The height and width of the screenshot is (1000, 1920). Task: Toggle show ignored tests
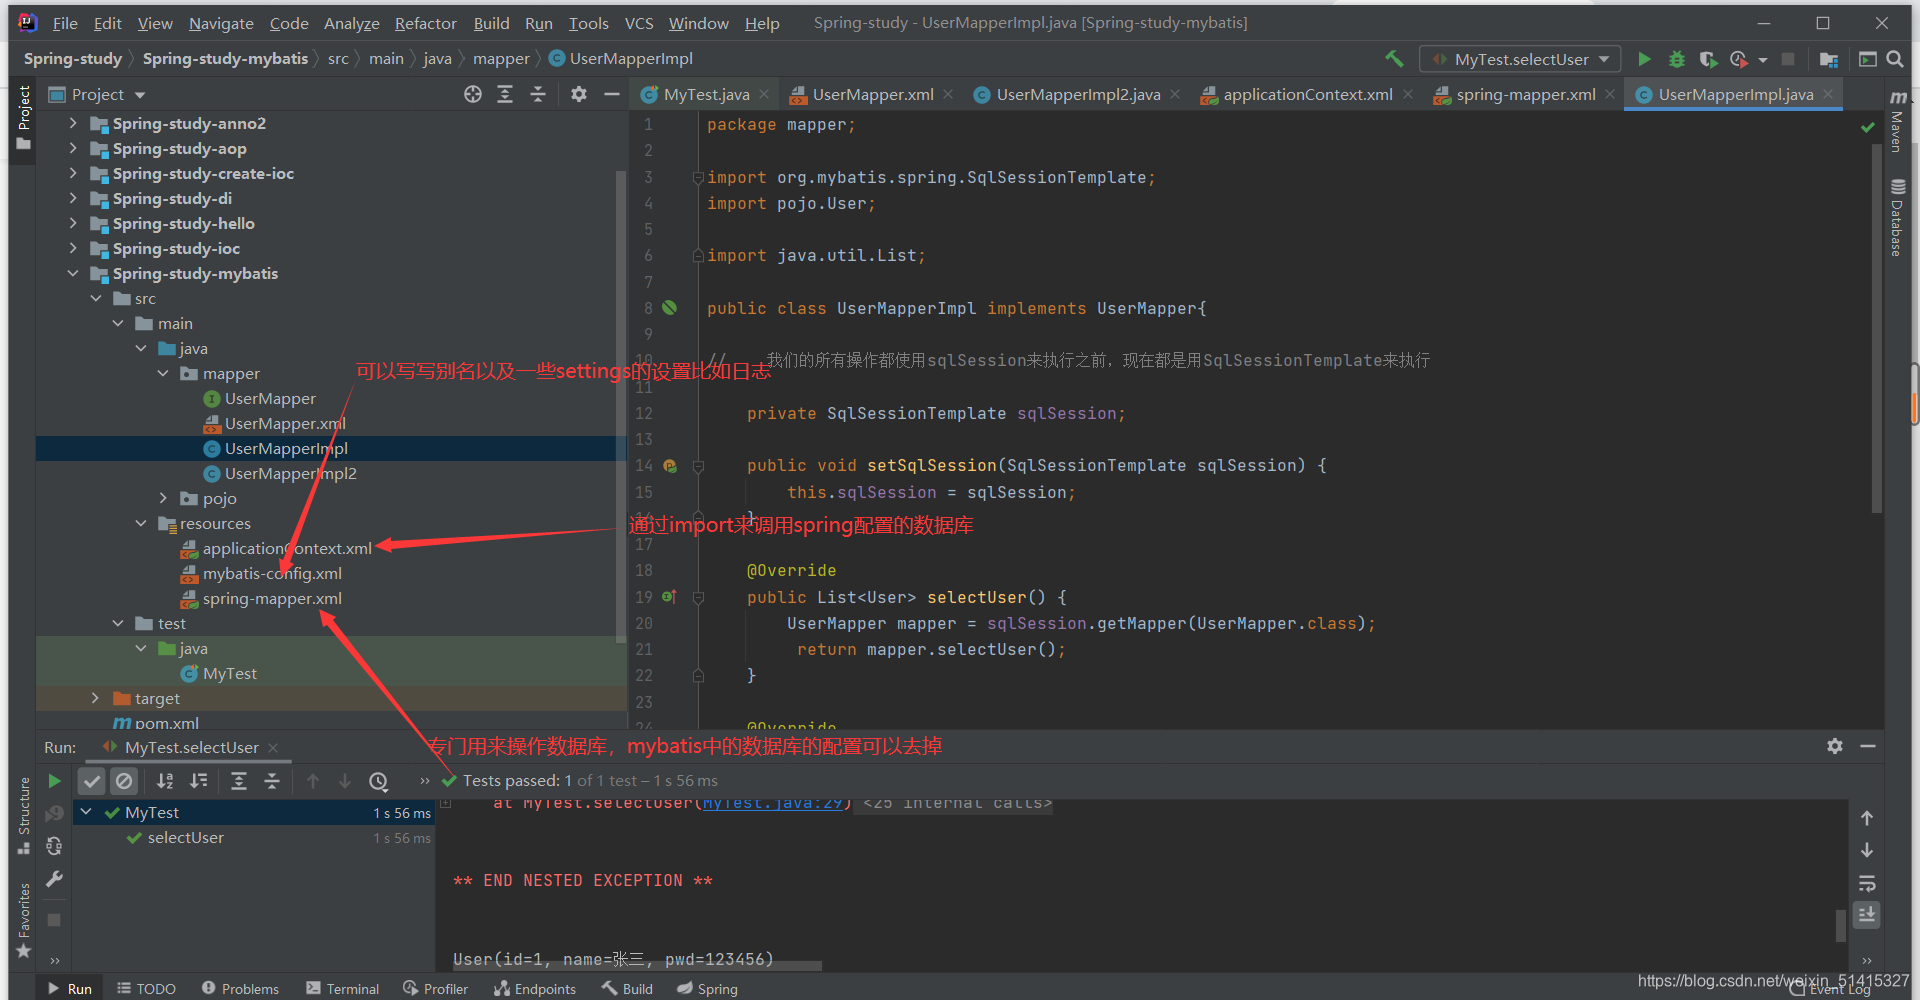coord(124,781)
